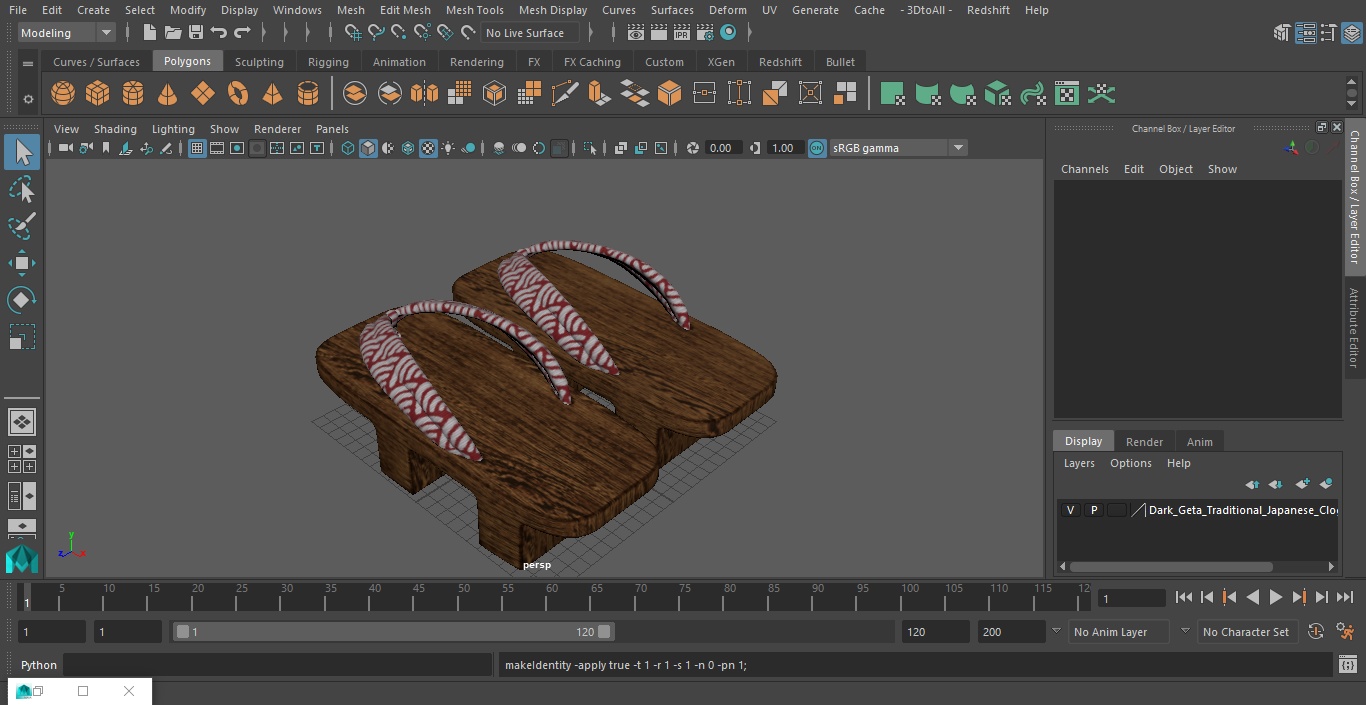Viewport: 1366px width, 705px height.
Task: Select the Paint Selection tool
Action: click(x=21, y=226)
